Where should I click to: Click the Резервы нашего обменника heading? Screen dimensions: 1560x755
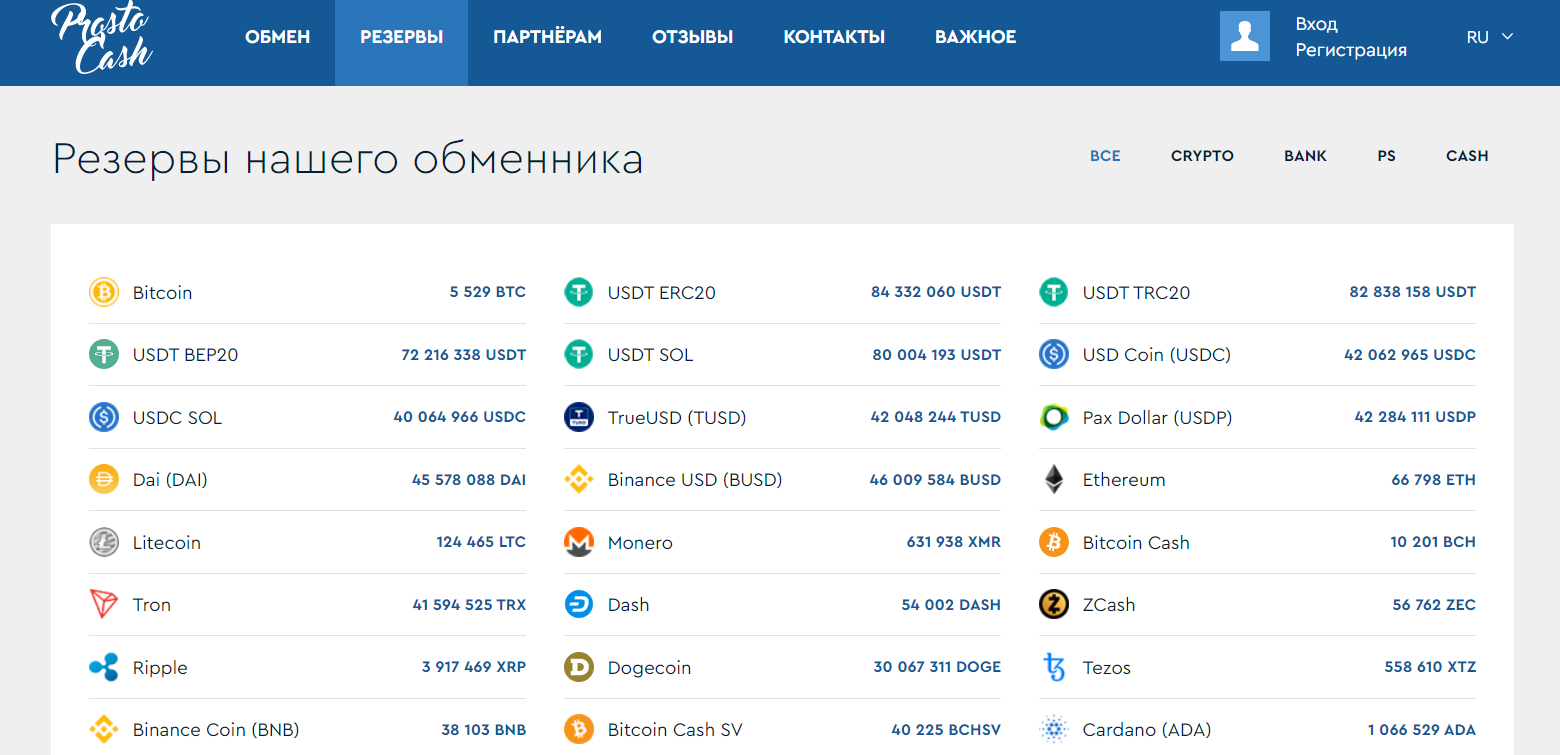click(347, 160)
